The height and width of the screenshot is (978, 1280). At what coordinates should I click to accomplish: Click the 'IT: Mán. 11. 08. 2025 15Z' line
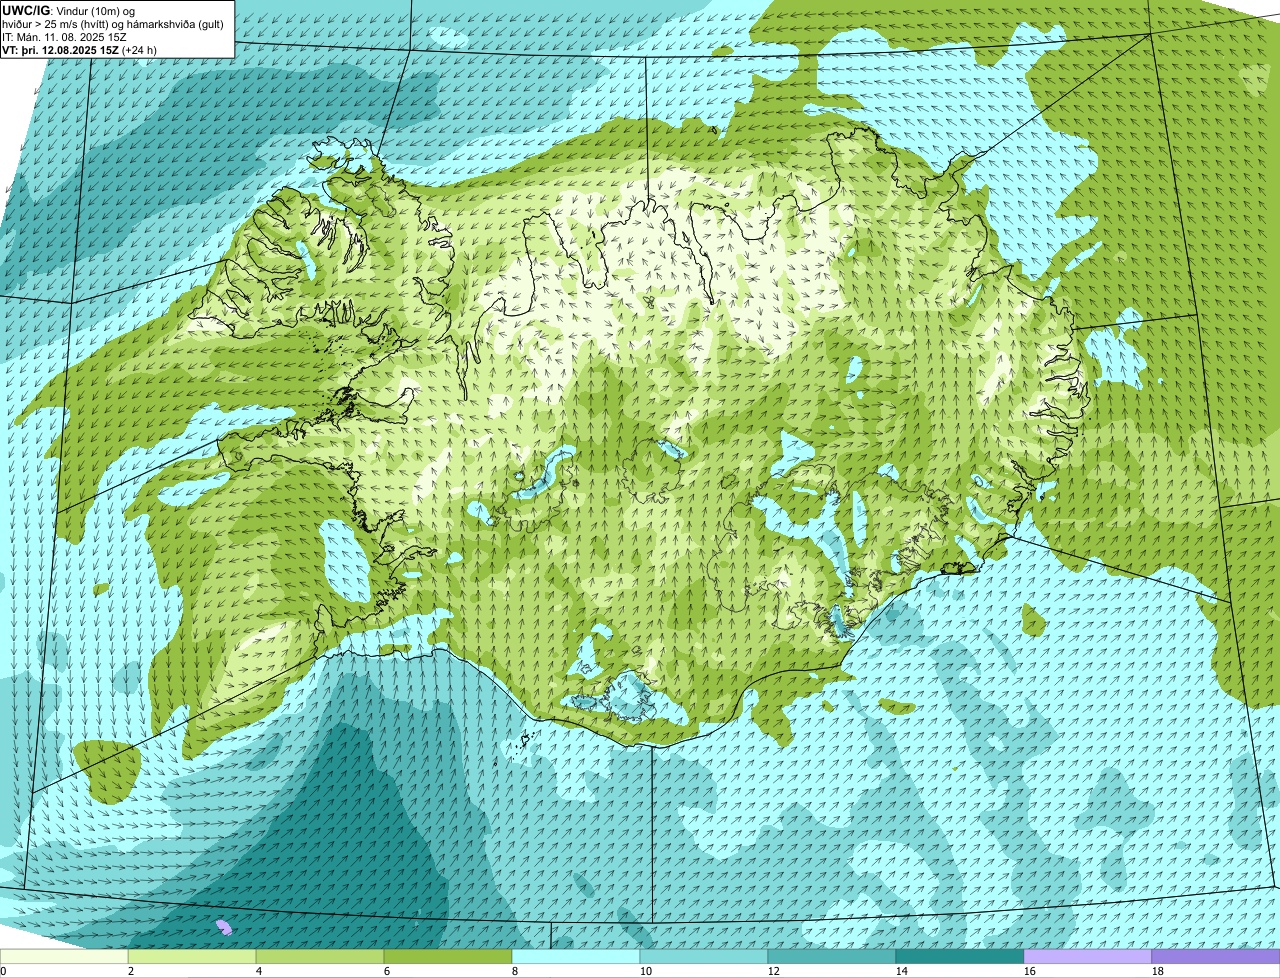(x=65, y=36)
